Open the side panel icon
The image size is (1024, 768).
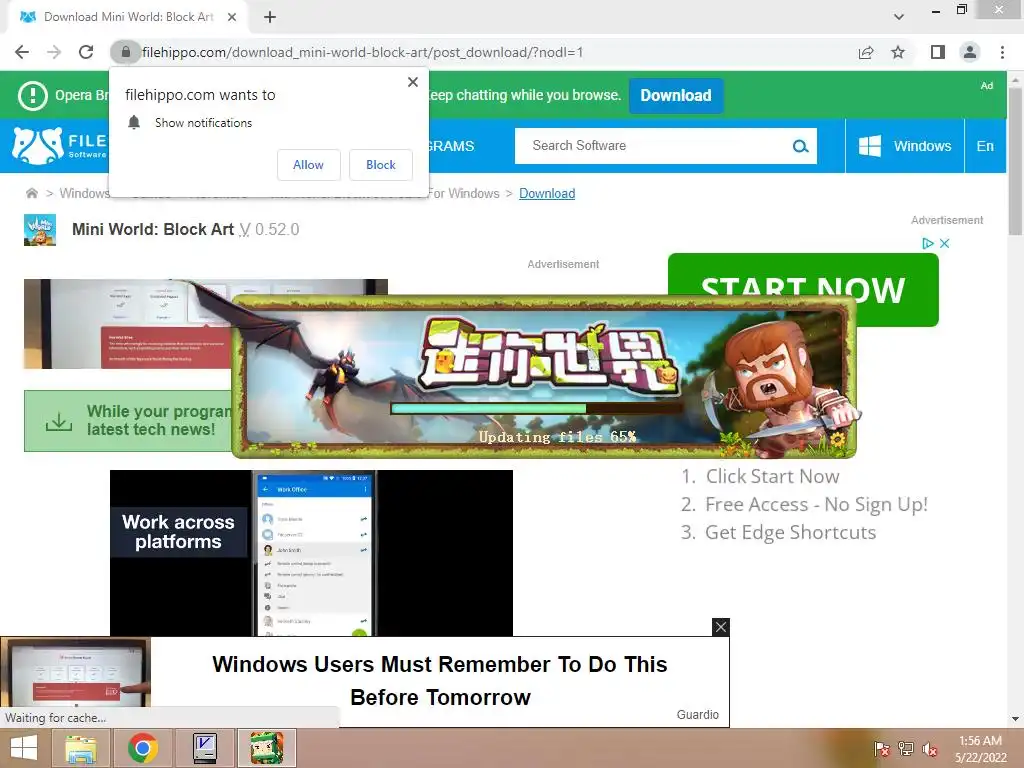(x=938, y=52)
